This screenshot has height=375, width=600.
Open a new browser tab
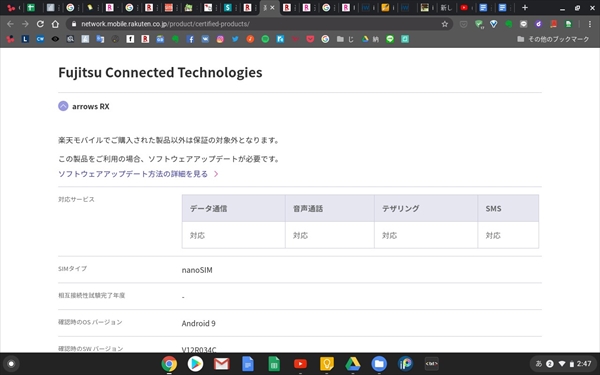coord(525,8)
